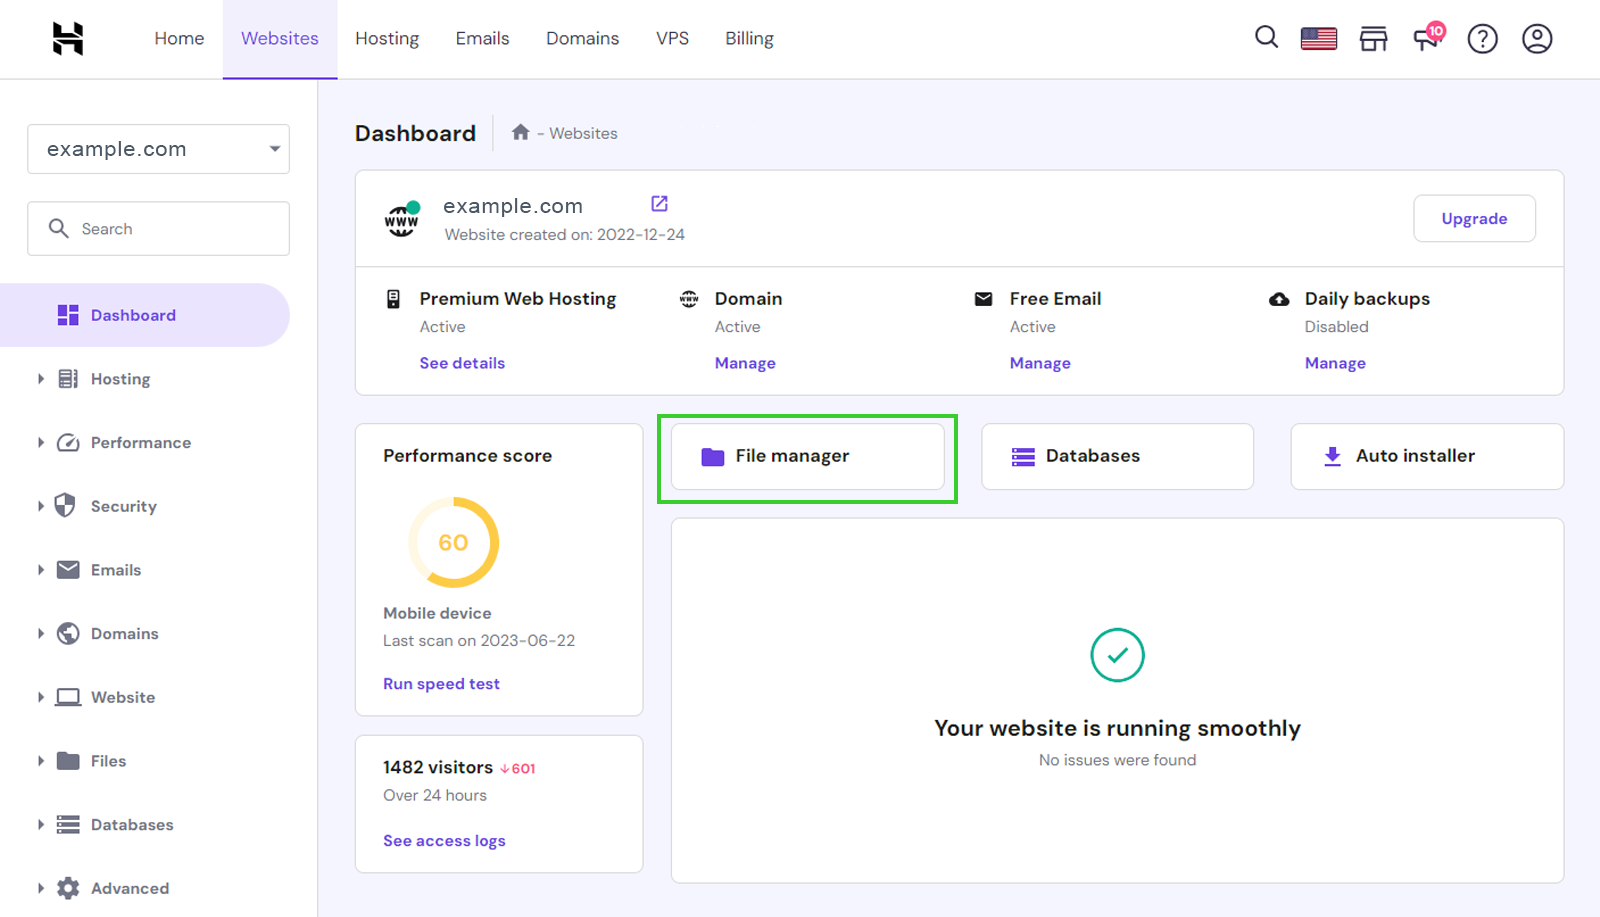Open the help question mark icon
Image resolution: width=1600 pixels, height=917 pixels.
click(1482, 39)
